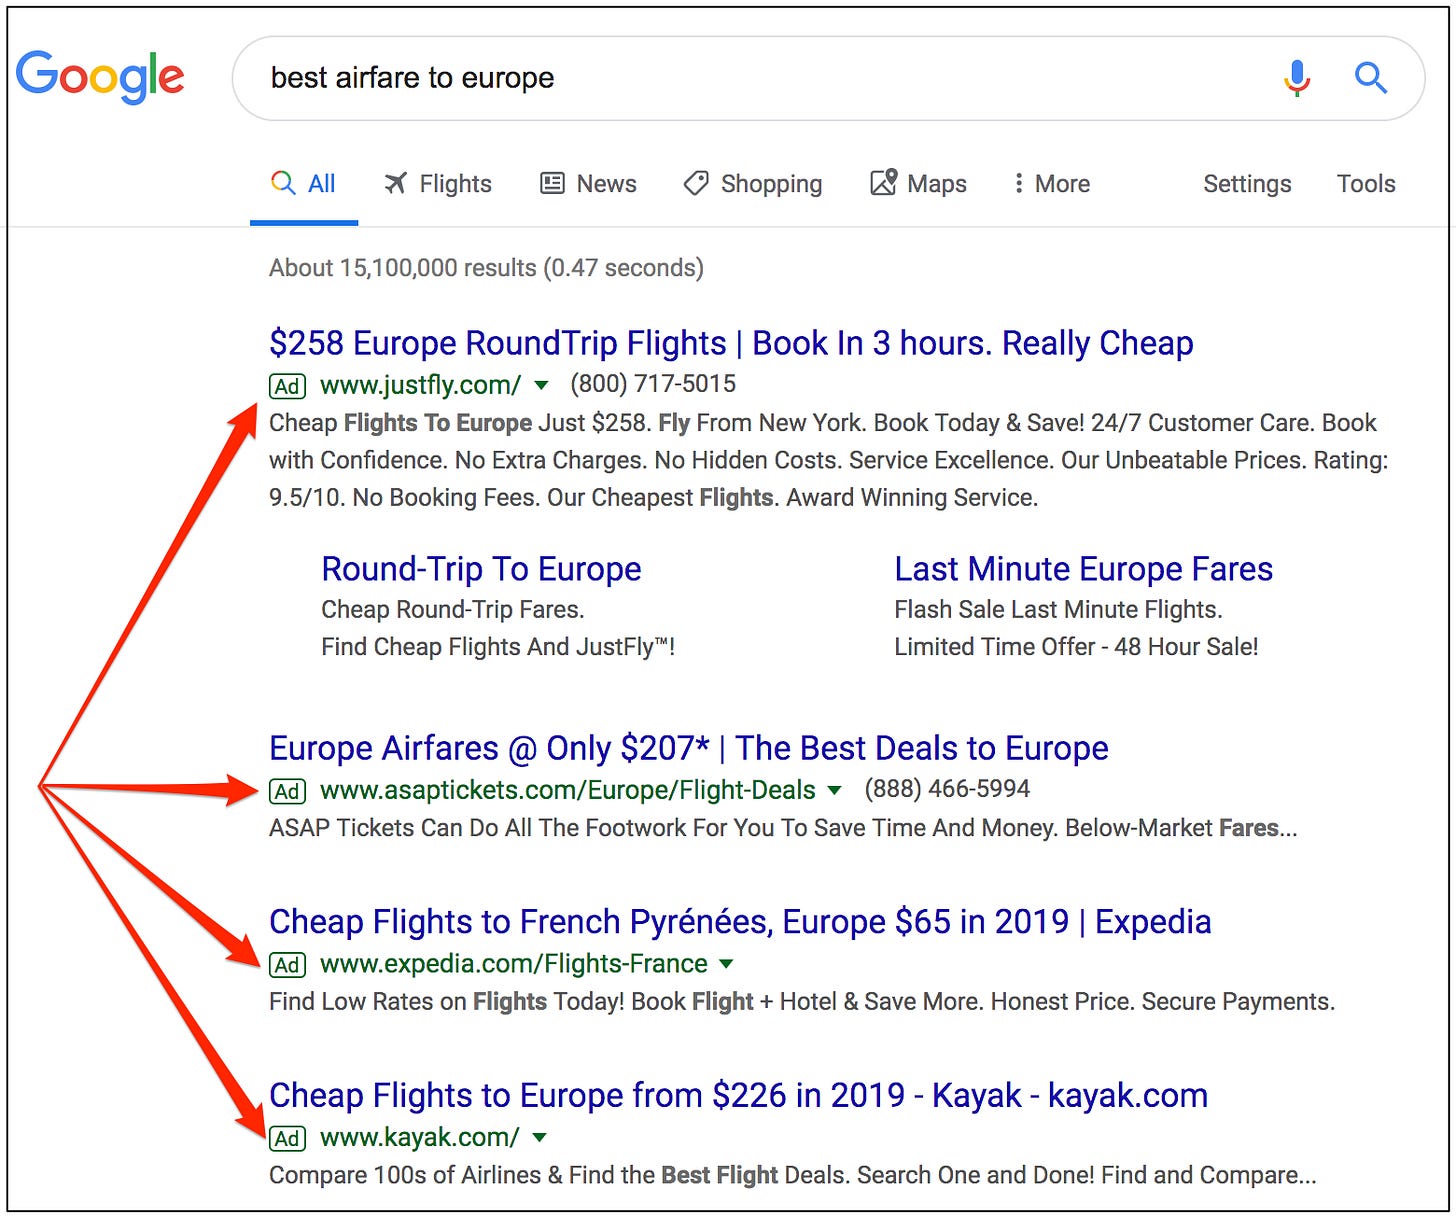Open the Round-Trip To Europe sitelink
Viewport: 1456px width, 1217px height.
[481, 569]
